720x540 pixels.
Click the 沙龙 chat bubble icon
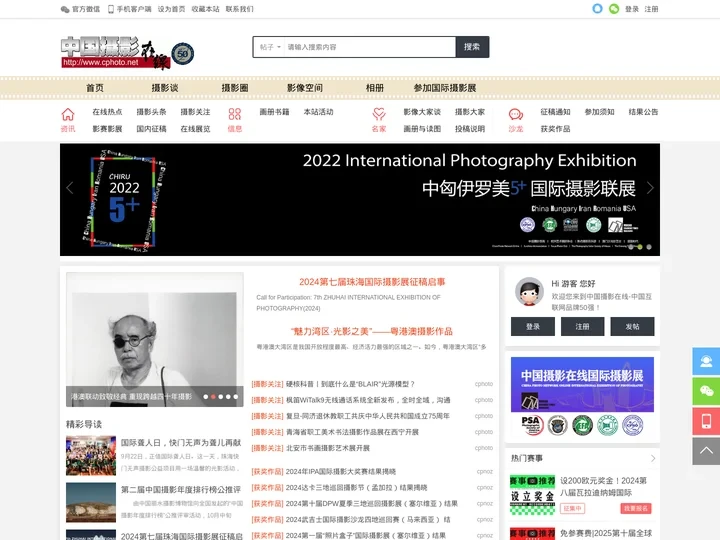click(516, 114)
